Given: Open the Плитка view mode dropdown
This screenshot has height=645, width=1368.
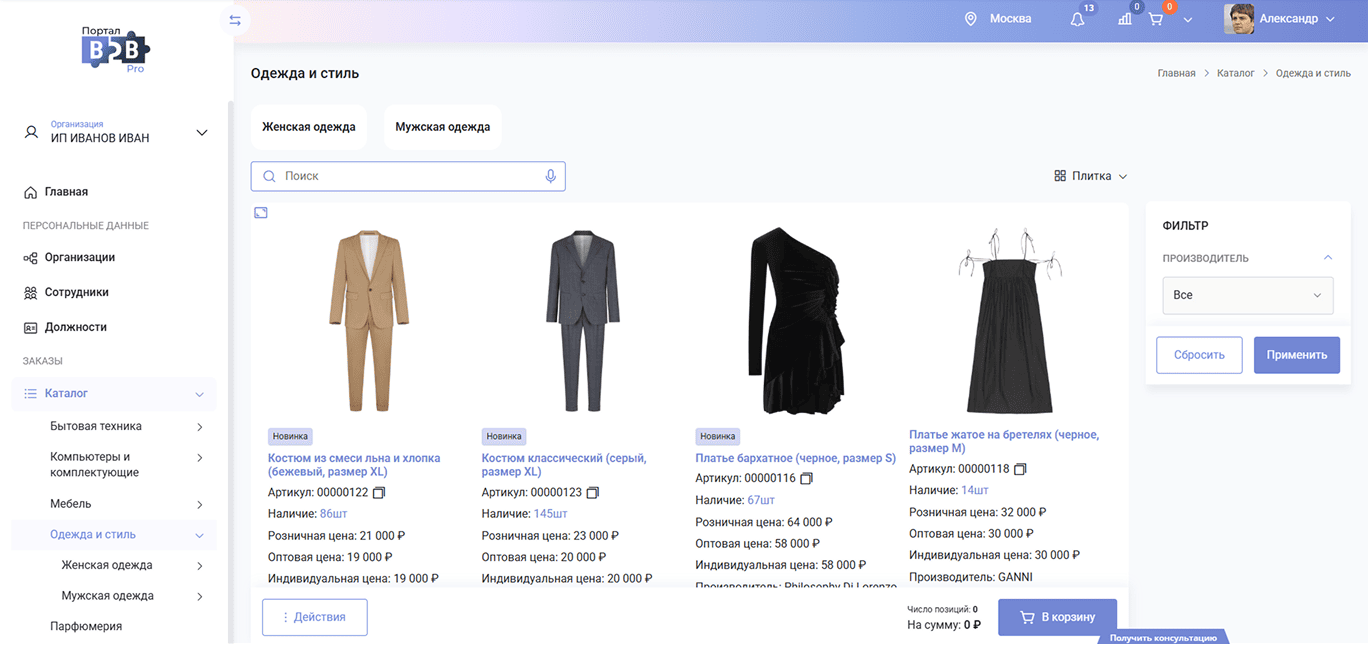Looking at the screenshot, I should point(1090,176).
